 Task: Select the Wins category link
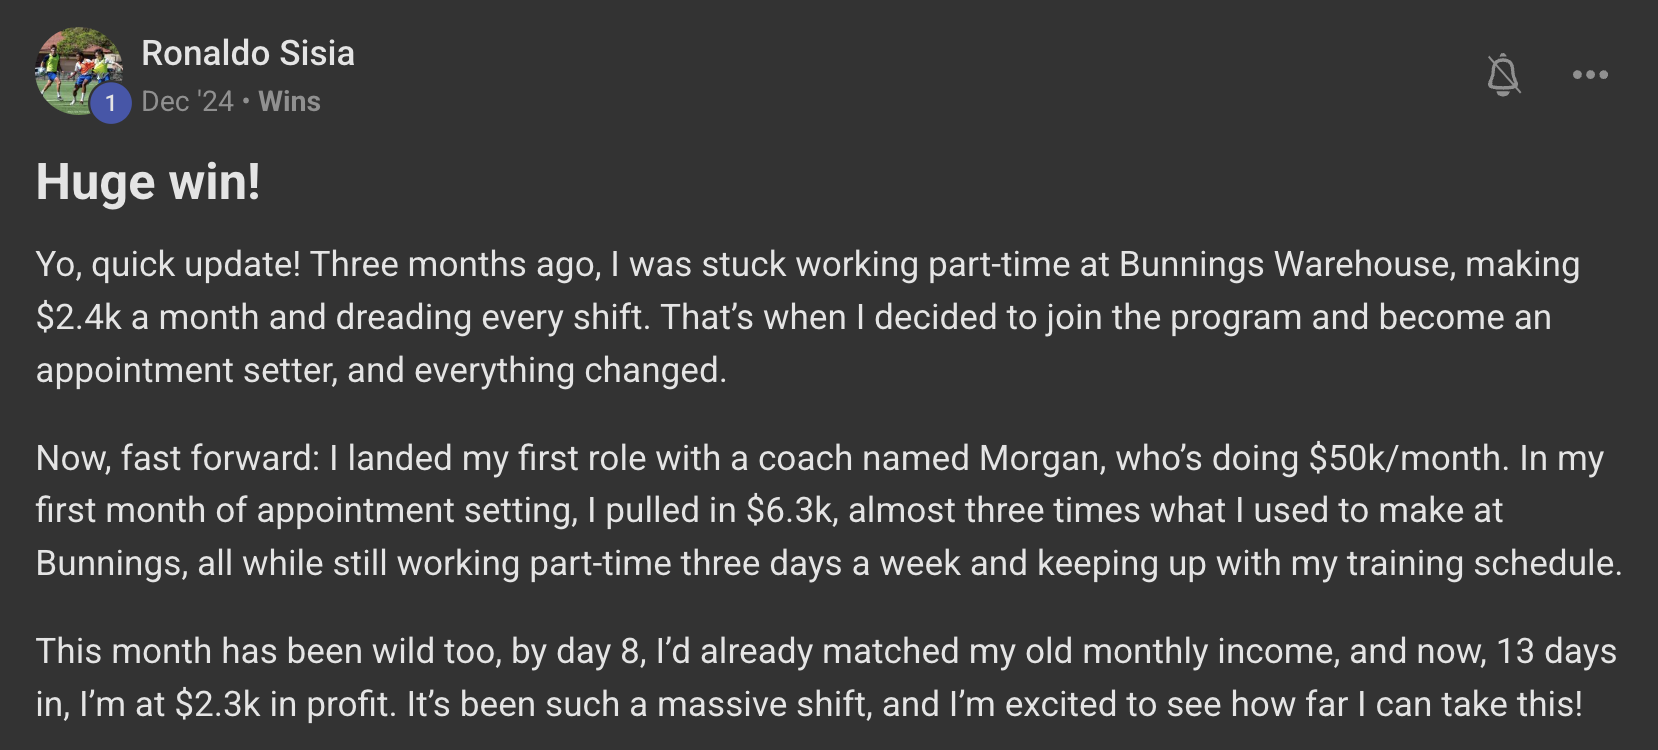(x=289, y=101)
